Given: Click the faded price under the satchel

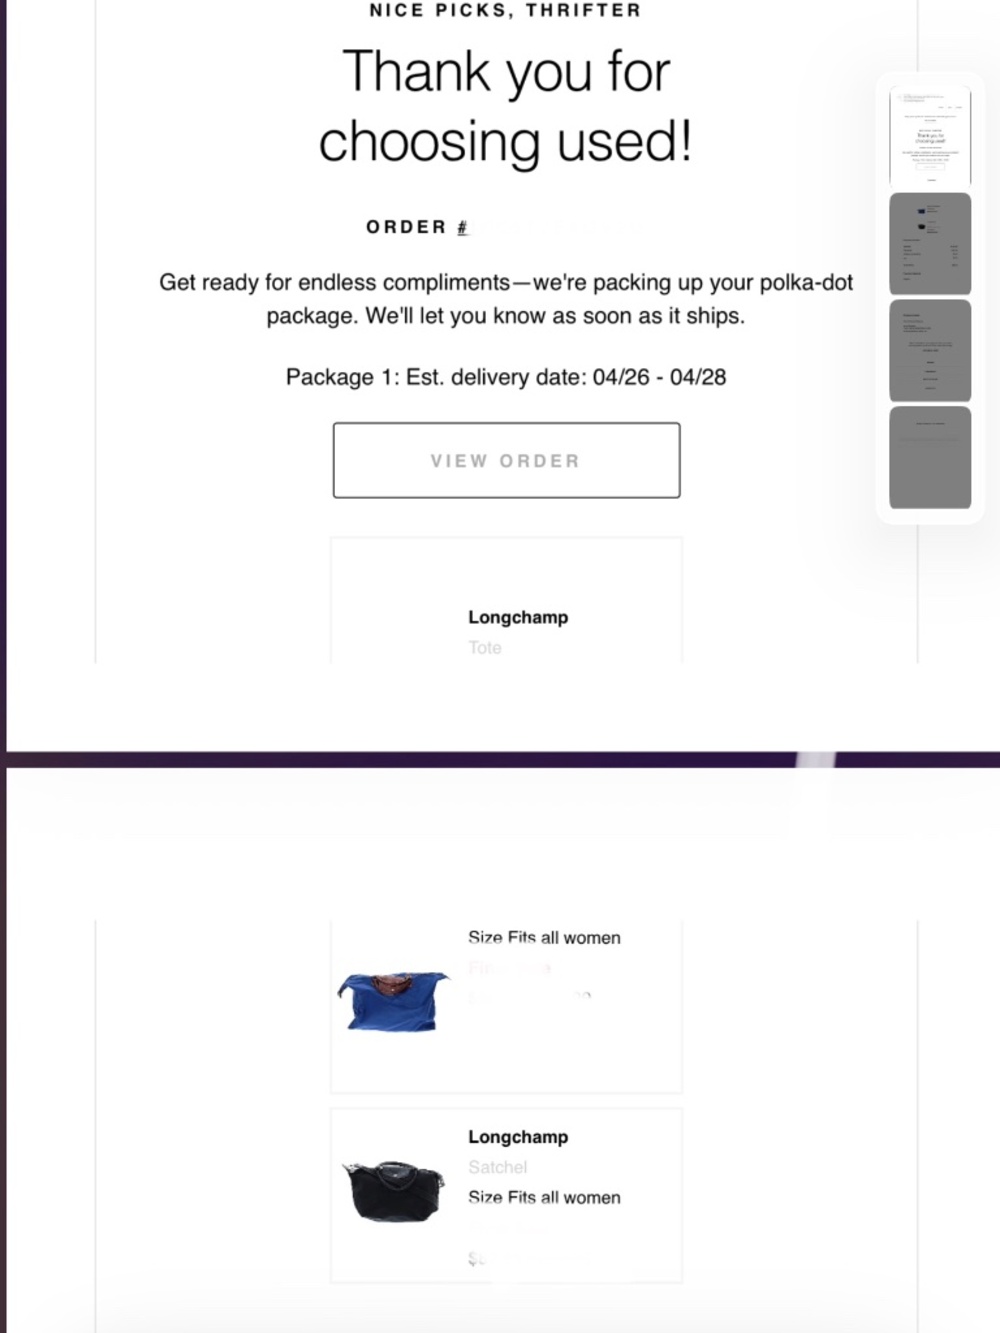Looking at the screenshot, I should [x=477, y=1258].
